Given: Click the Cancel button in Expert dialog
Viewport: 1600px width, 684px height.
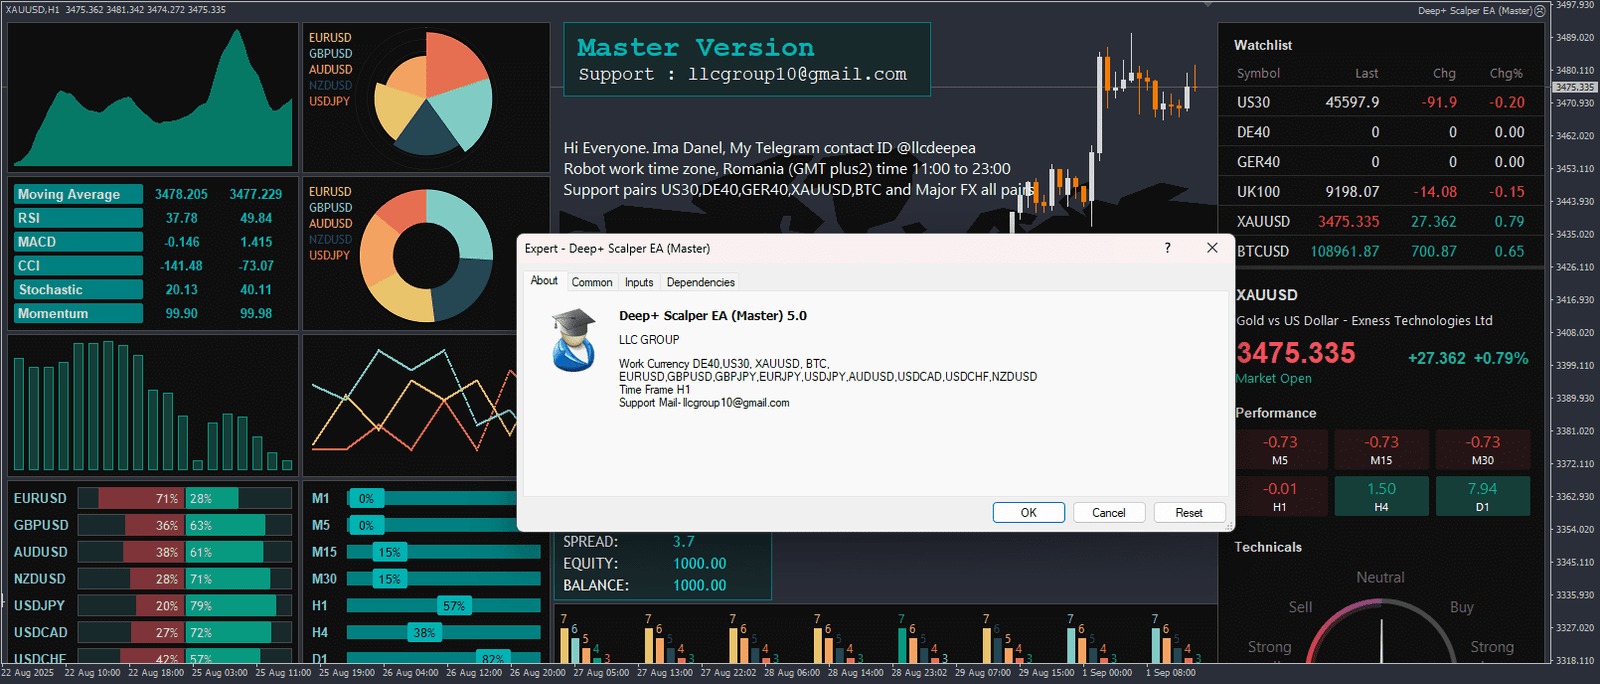Looking at the screenshot, I should coord(1109,512).
